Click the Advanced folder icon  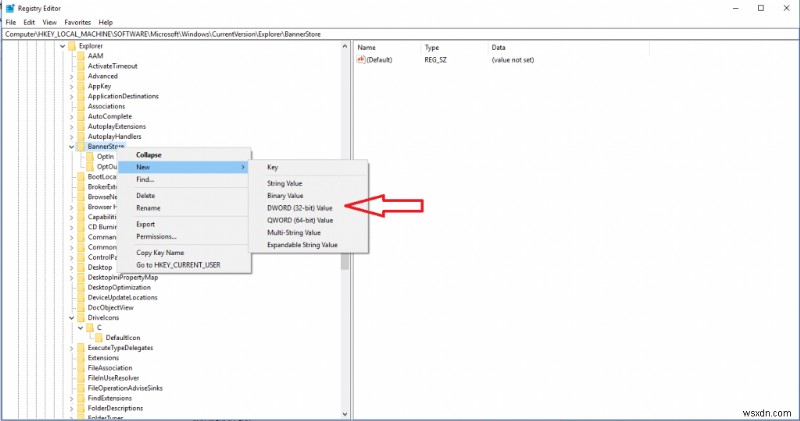81,76
